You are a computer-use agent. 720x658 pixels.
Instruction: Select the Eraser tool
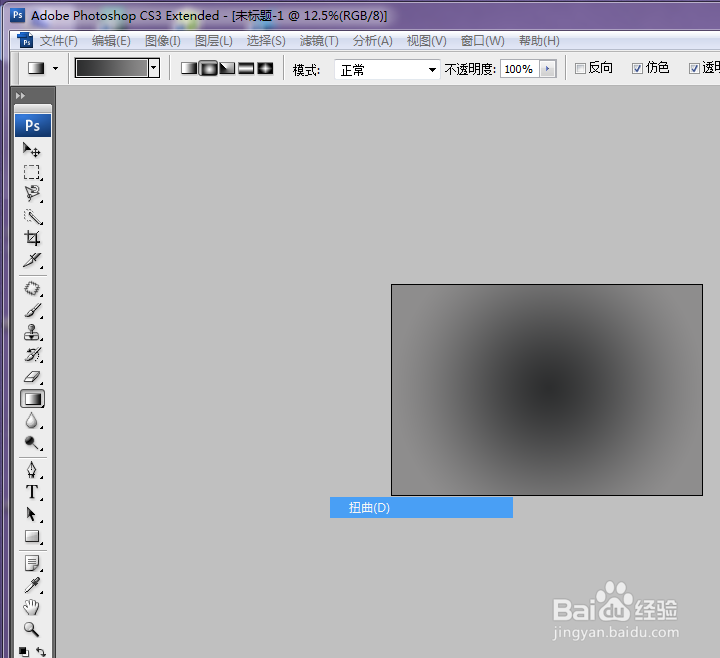pyautogui.click(x=32, y=377)
